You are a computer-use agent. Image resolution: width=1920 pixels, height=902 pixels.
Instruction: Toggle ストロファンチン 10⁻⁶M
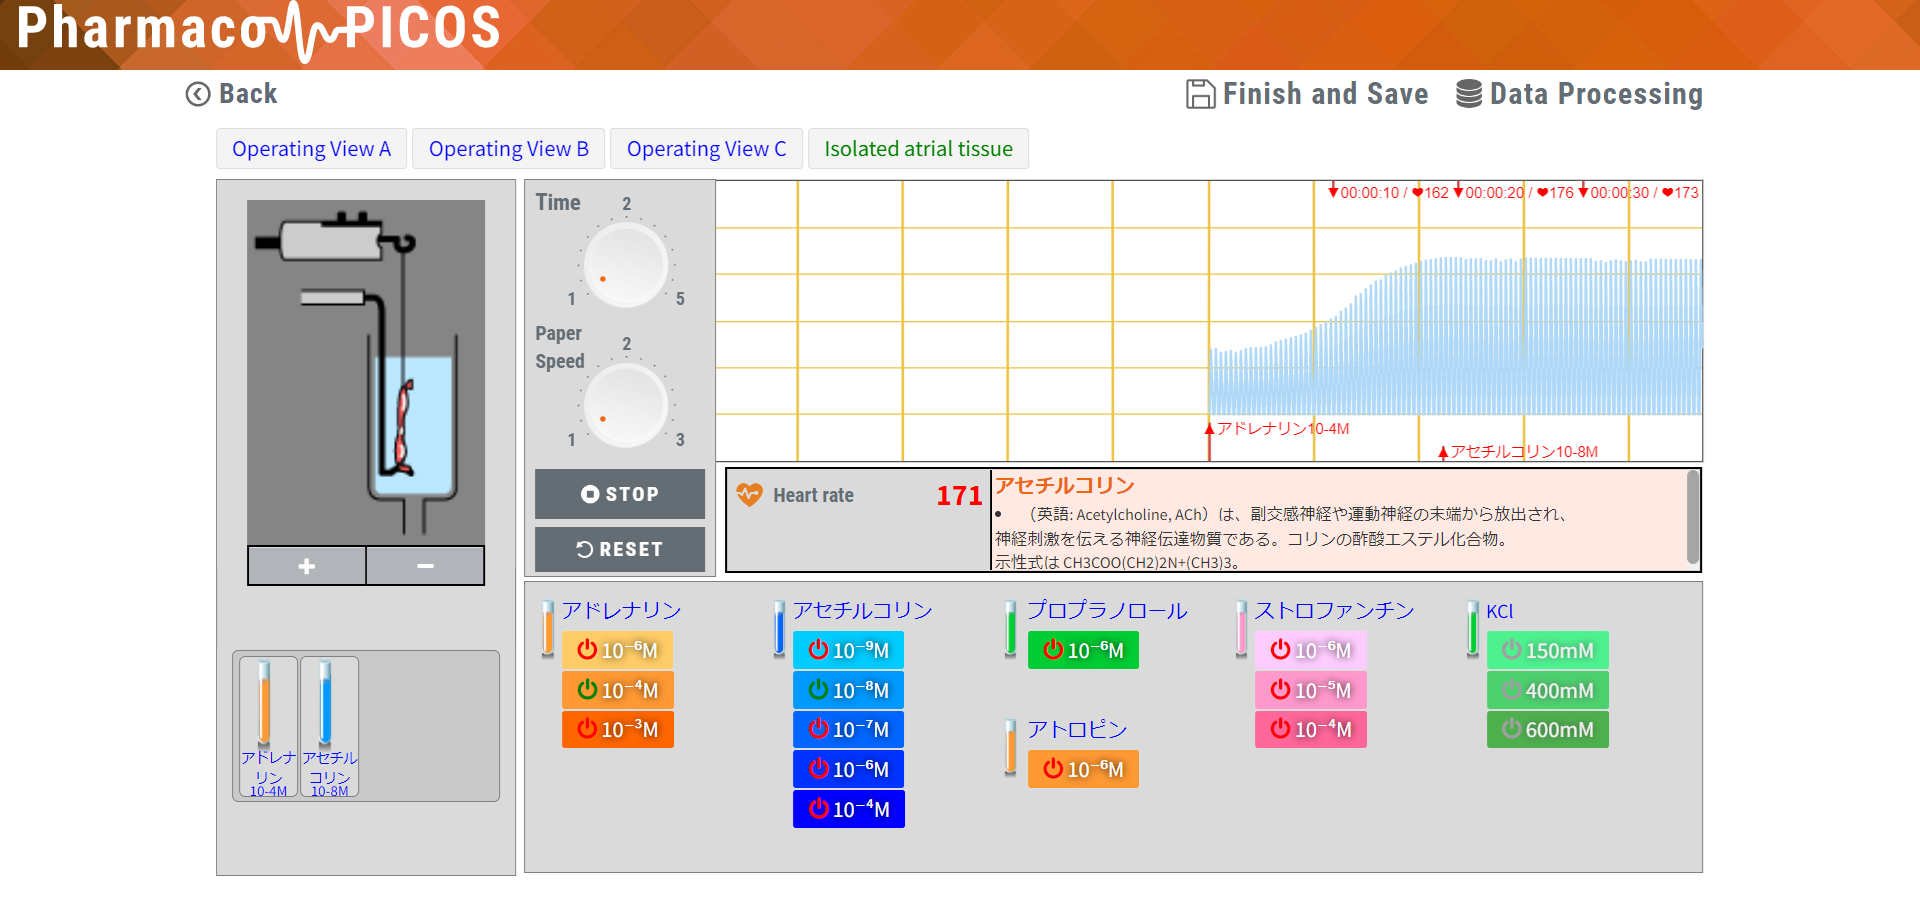coord(1311,650)
